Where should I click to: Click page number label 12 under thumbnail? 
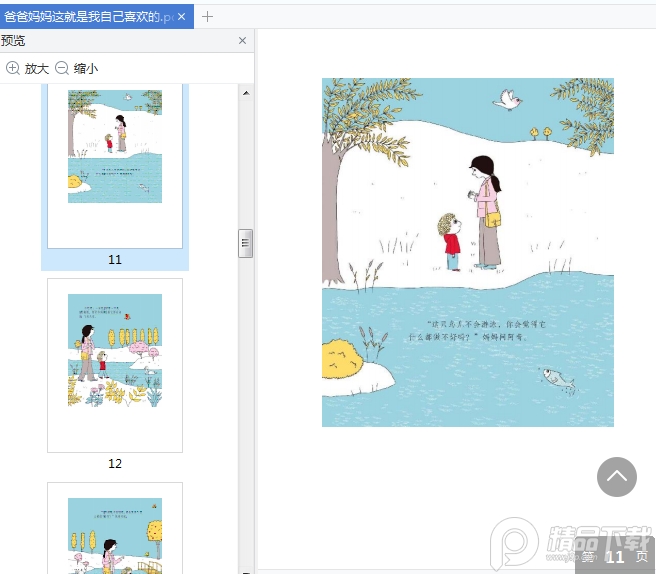click(x=115, y=464)
